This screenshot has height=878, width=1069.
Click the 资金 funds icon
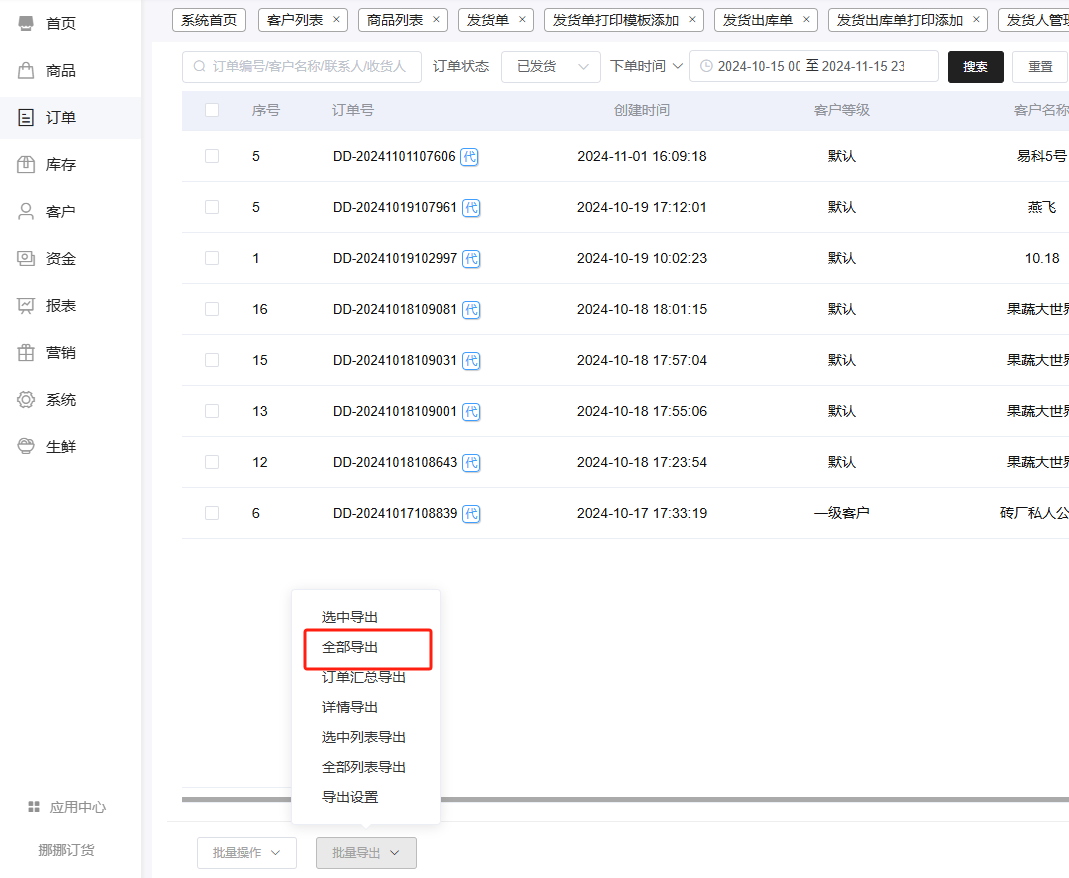point(26,258)
